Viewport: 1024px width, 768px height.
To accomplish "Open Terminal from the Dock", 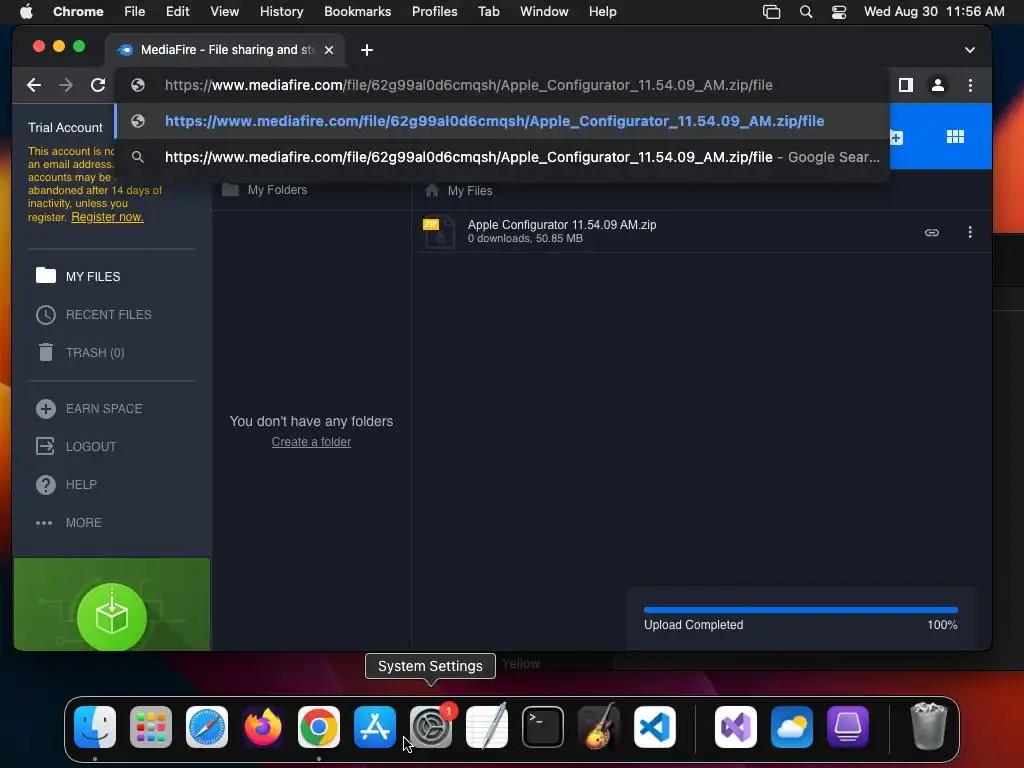I will 543,727.
